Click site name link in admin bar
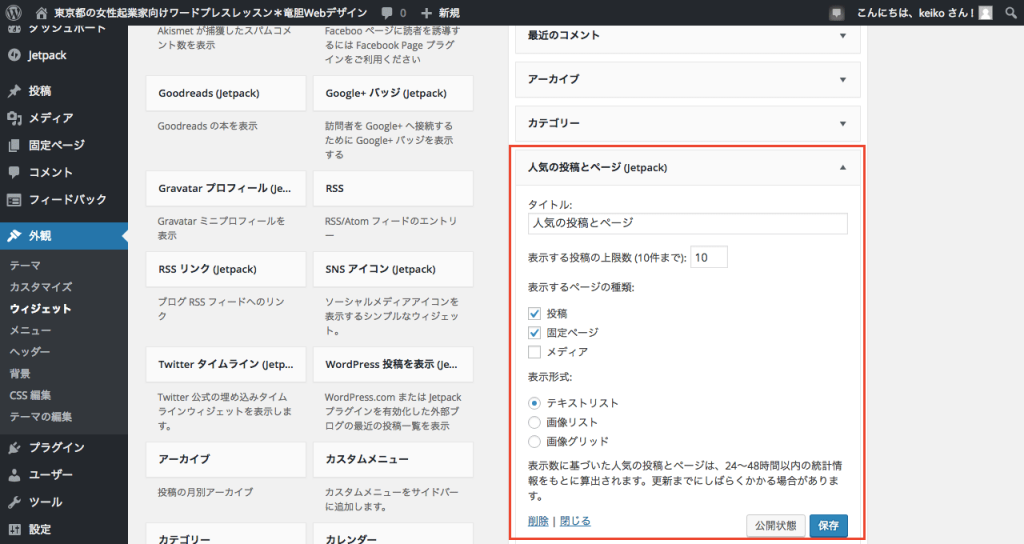 [x=210, y=13]
